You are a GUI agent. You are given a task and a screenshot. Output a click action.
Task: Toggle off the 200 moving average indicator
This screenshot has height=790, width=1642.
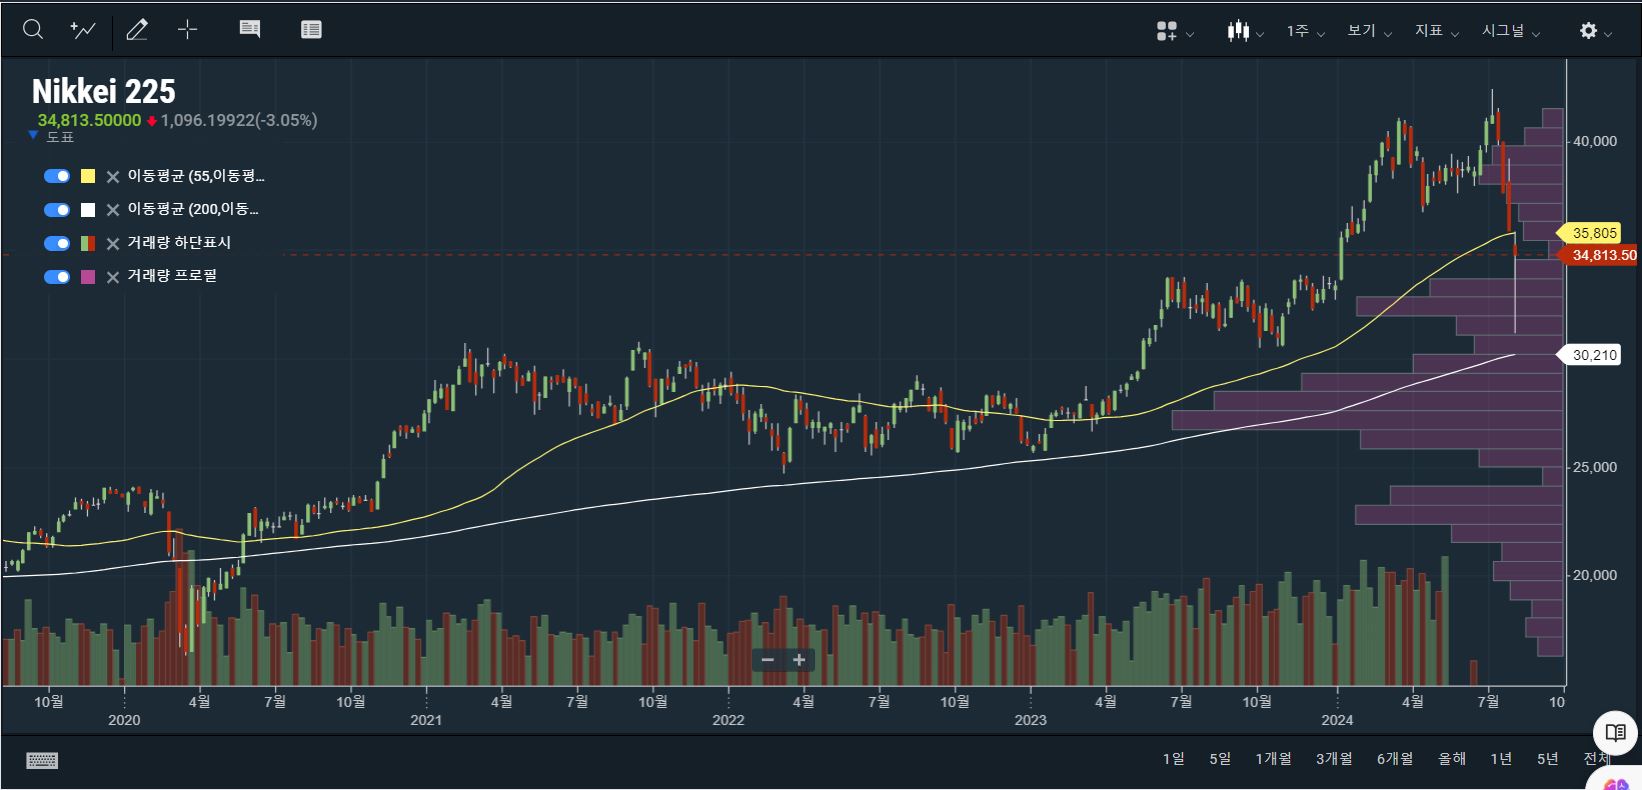pyautogui.click(x=57, y=210)
